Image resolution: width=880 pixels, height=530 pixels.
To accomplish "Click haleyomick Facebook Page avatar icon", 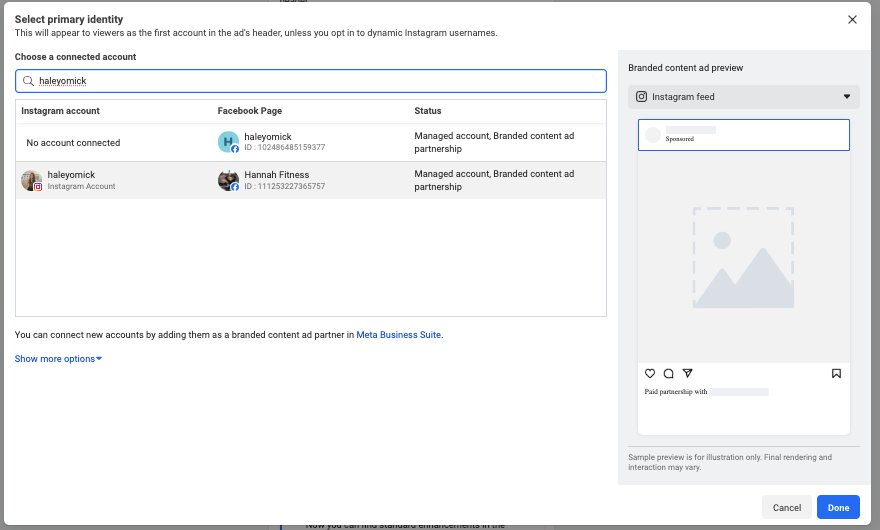I will pyautogui.click(x=229, y=142).
